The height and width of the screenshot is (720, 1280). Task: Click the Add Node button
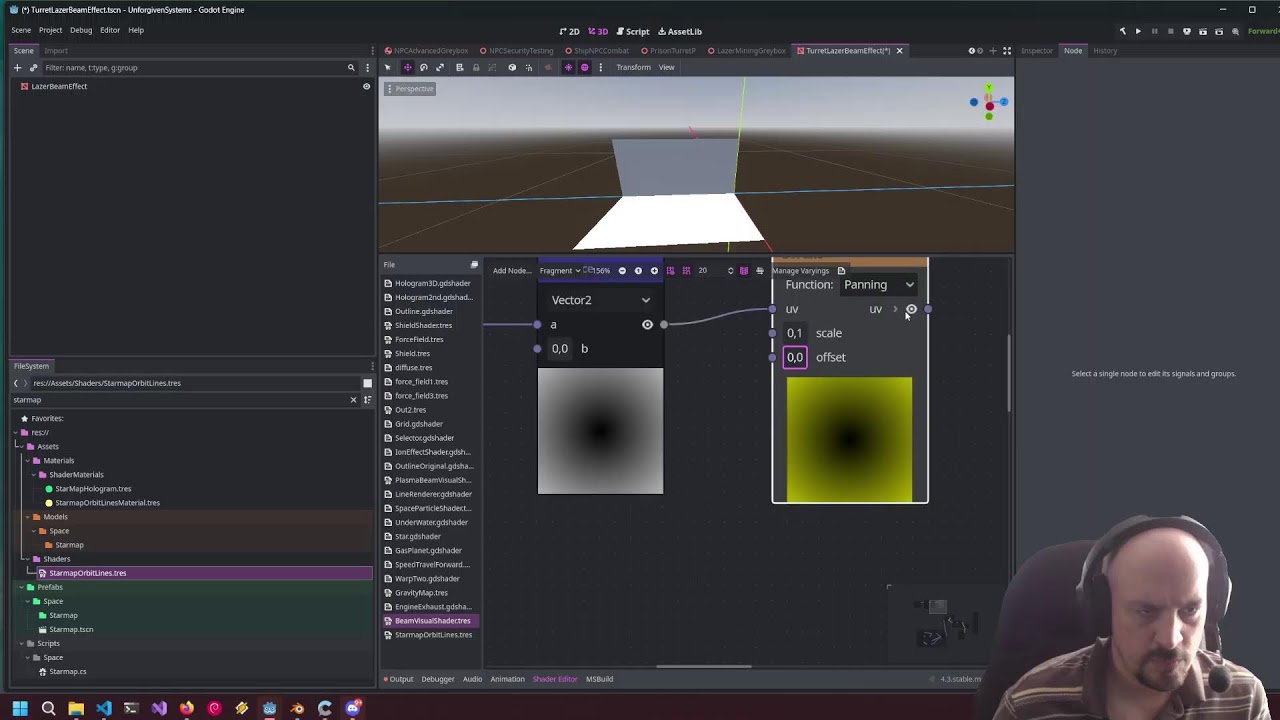[511, 270]
